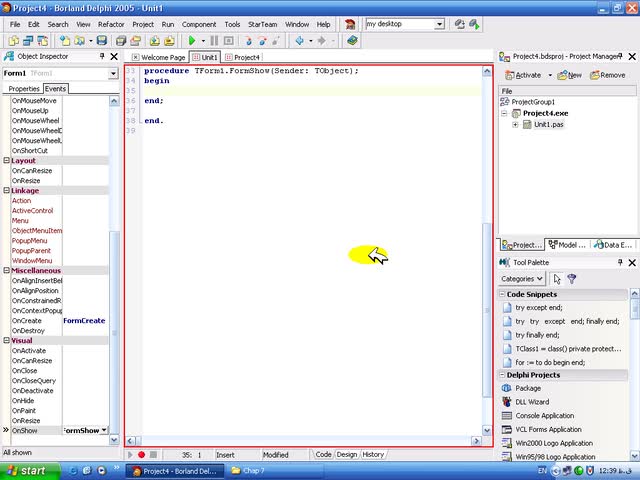Viewport: 640px width, 480px height.
Task: Click the Save floppy disk icon
Action: pos(102,40)
